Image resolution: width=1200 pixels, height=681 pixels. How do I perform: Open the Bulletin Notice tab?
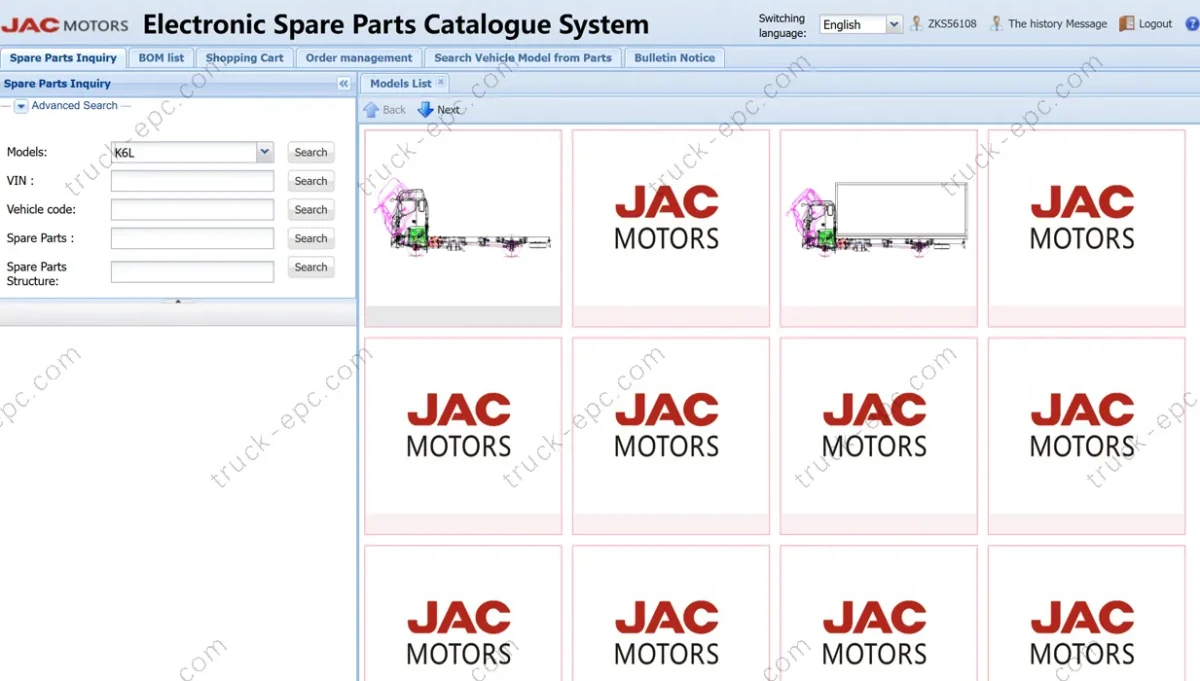(674, 58)
